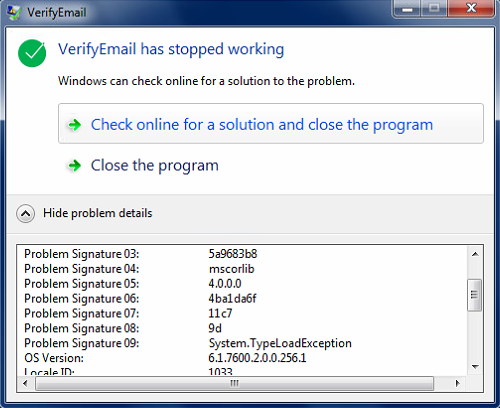Click the Hide problem details label
The image size is (500, 408).
[98, 213]
